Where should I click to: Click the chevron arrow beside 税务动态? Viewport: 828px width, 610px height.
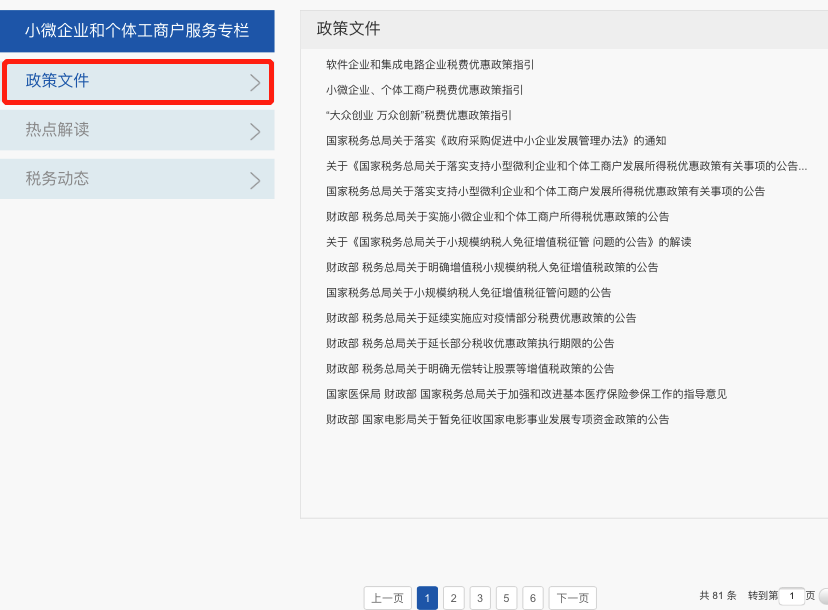coord(255,181)
